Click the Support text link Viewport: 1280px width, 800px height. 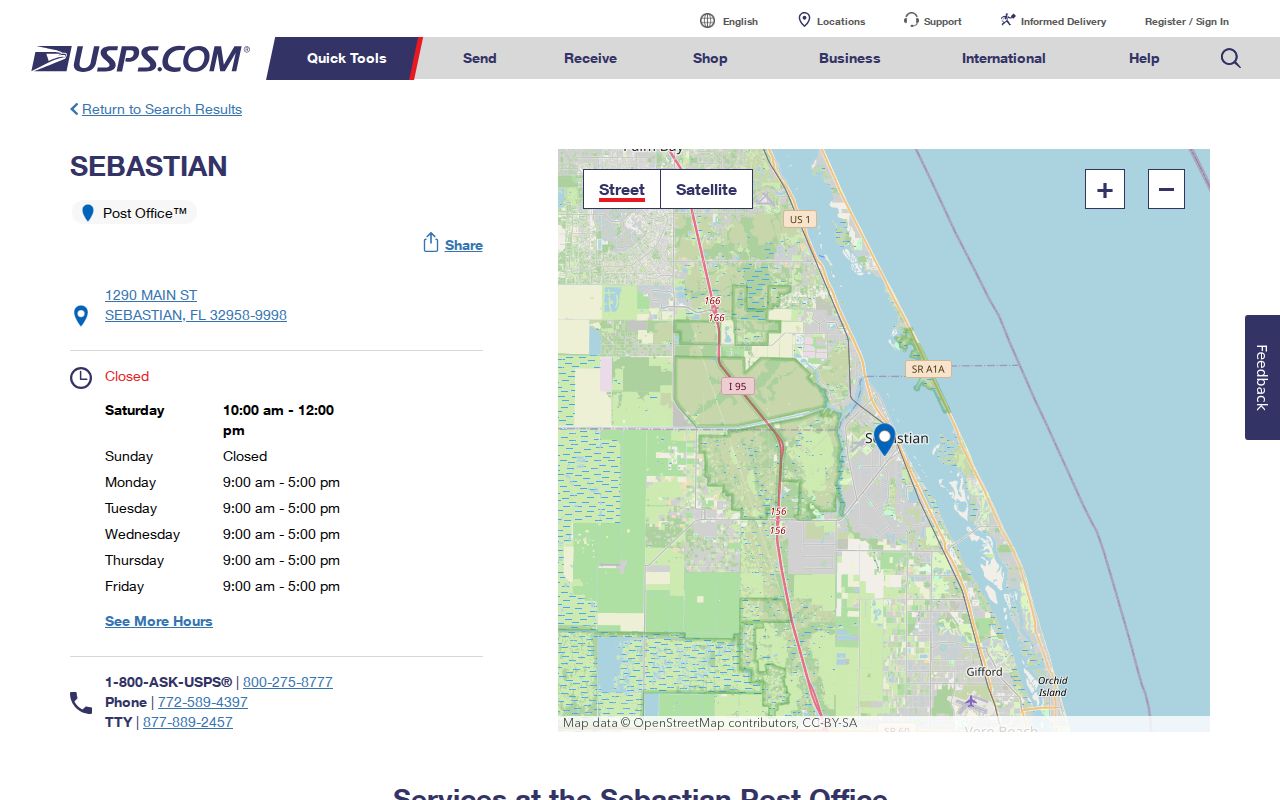coord(943,21)
